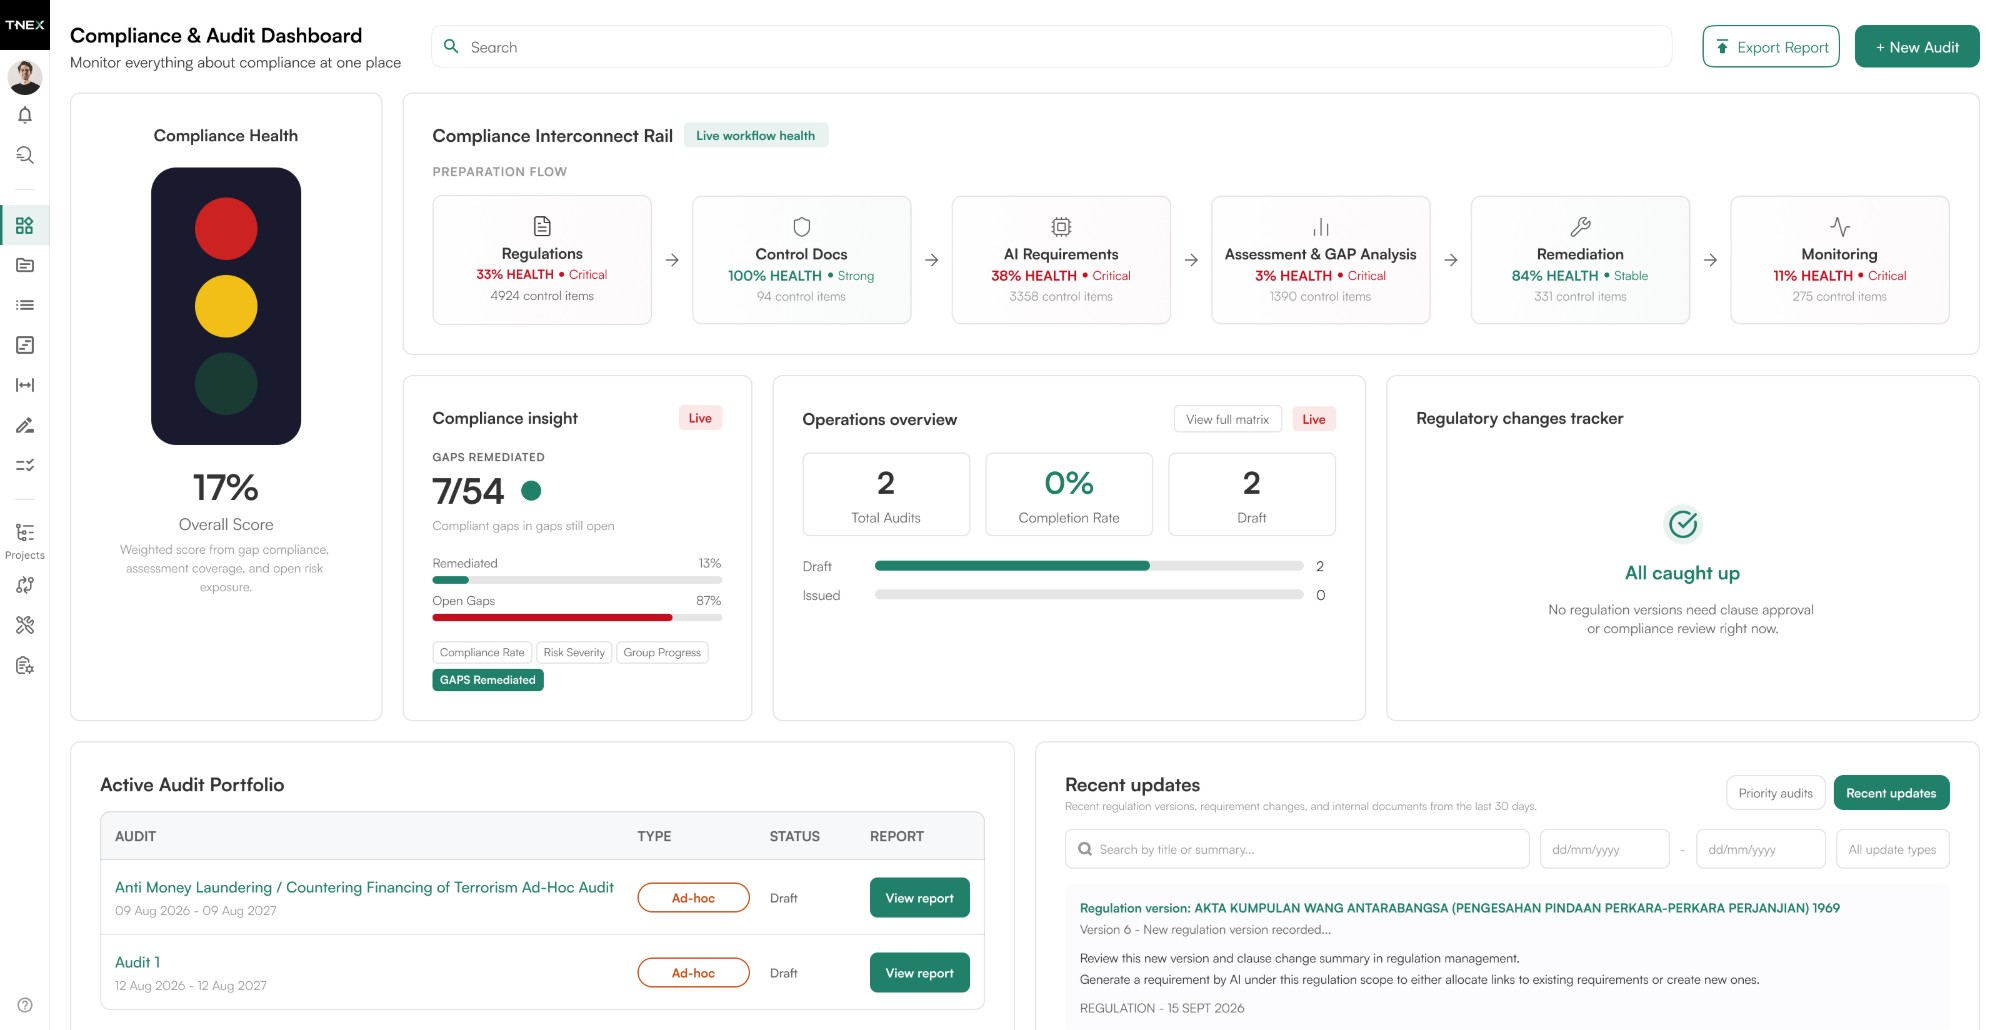Open Projects in the sidebar
The width and height of the screenshot is (2000, 1030).
[x=25, y=541]
